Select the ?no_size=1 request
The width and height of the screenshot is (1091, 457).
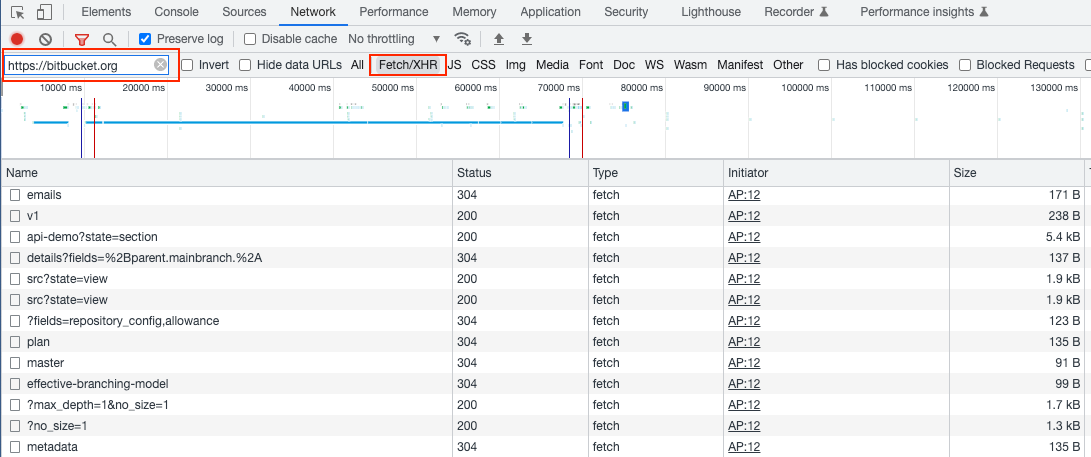pos(57,426)
